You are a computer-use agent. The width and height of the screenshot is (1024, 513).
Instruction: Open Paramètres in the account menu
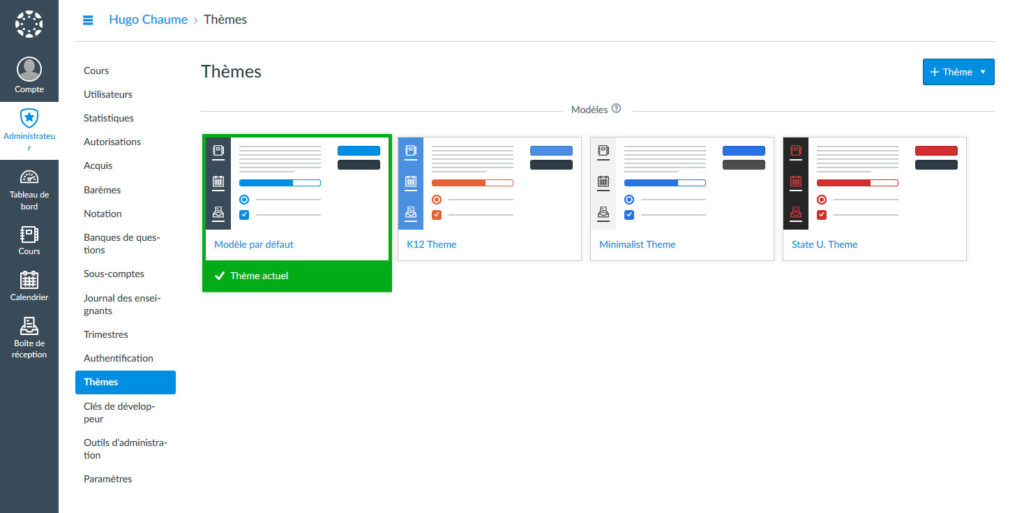click(108, 479)
